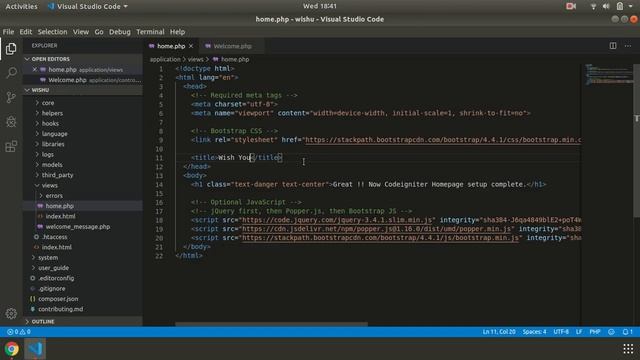Open the clock Wed 18:41

tap(320, 6)
